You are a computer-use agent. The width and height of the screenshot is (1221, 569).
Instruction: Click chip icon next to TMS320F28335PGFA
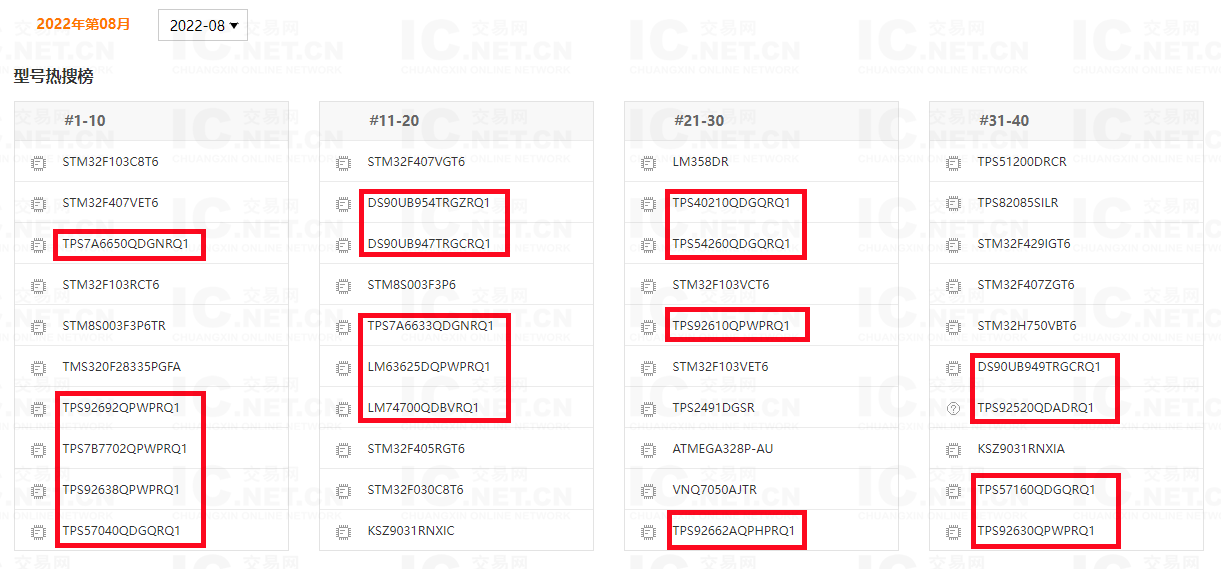click(39, 367)
